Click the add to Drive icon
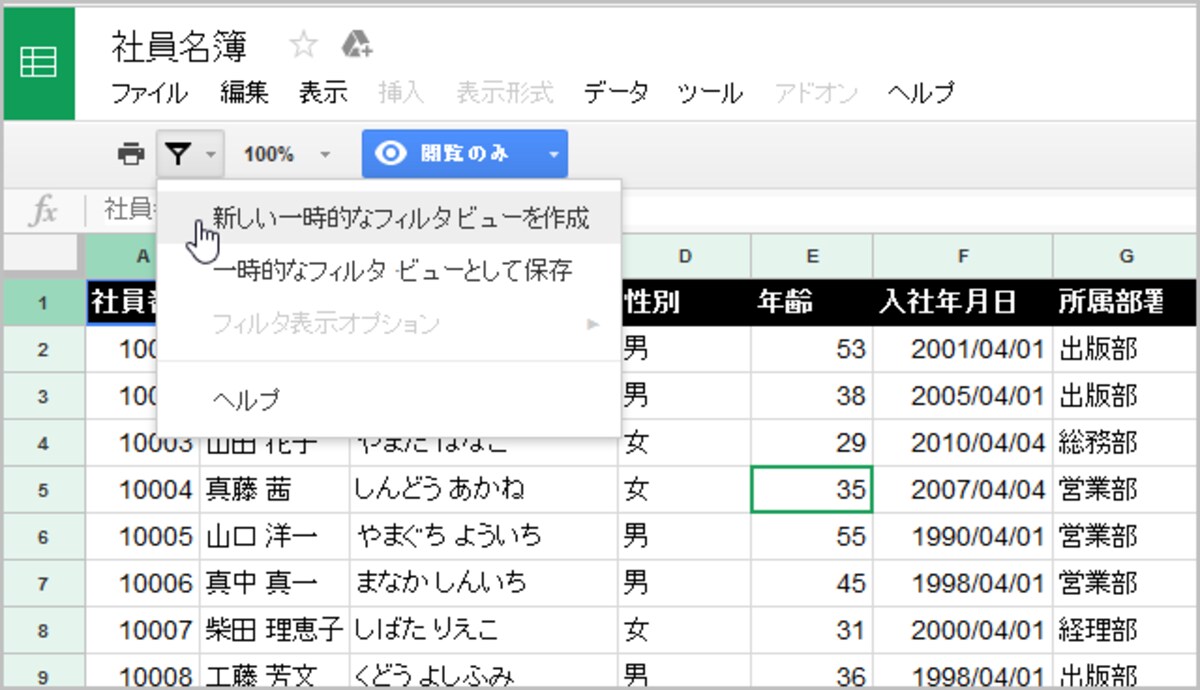Image resolution: width=1200 pixels, height=690 pixels. pos(356,45)
